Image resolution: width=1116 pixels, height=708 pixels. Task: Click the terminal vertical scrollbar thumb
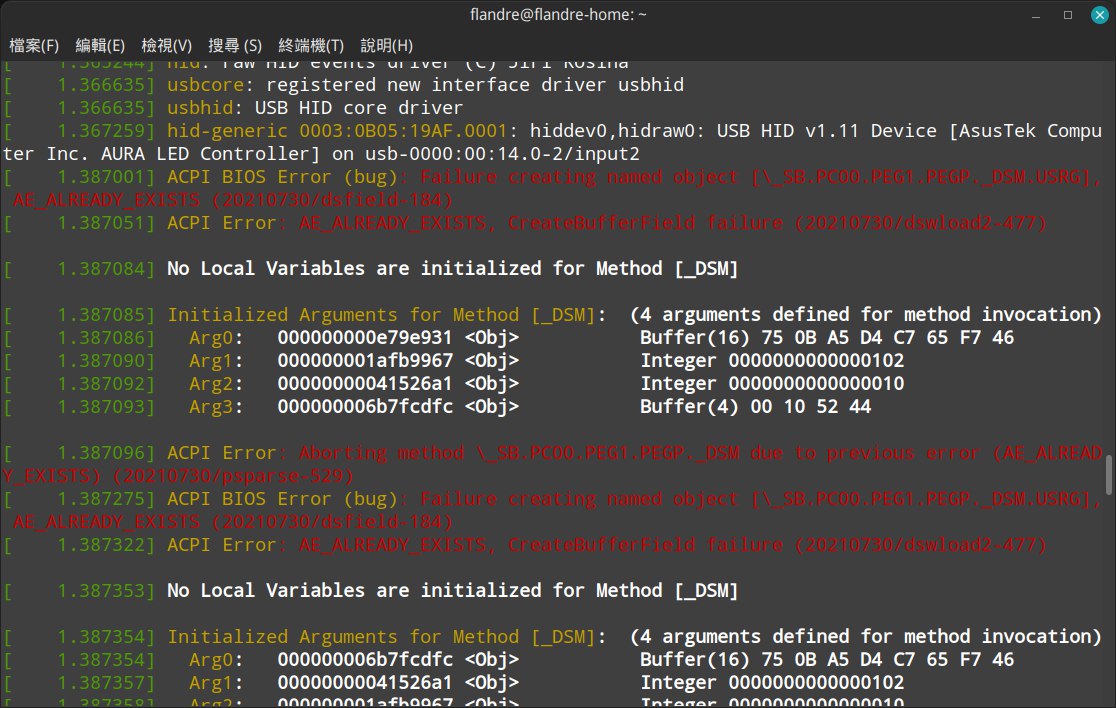[1109, 475]
